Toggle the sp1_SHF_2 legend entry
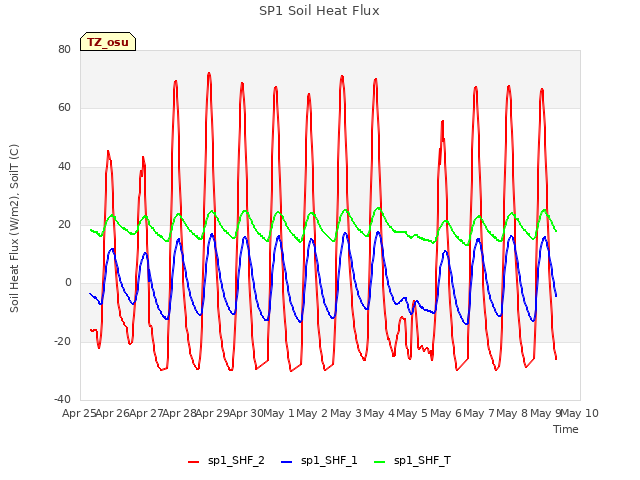Viewport: 640px width, 480px height. click(x=226, y=461)
